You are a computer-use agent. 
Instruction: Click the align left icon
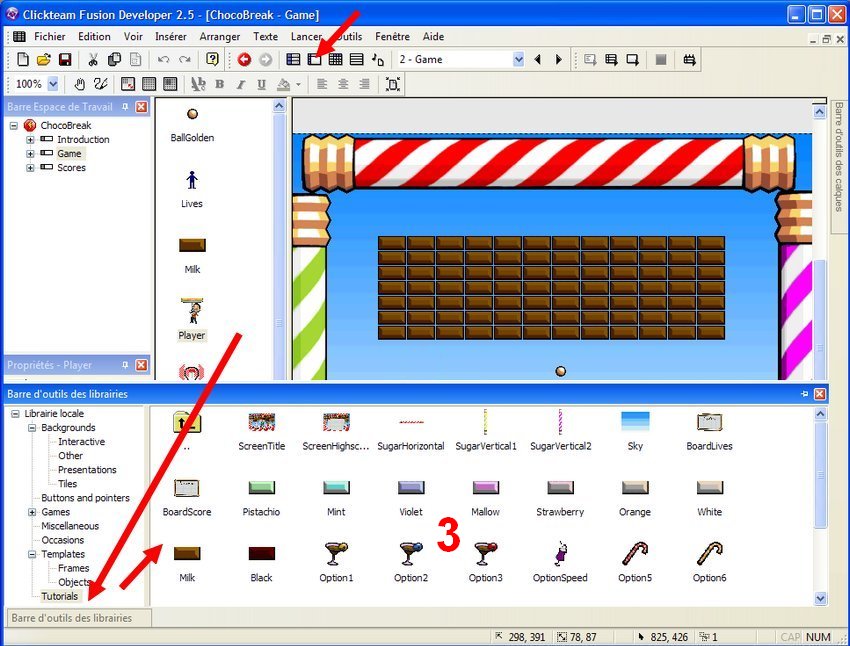point(322,84)
